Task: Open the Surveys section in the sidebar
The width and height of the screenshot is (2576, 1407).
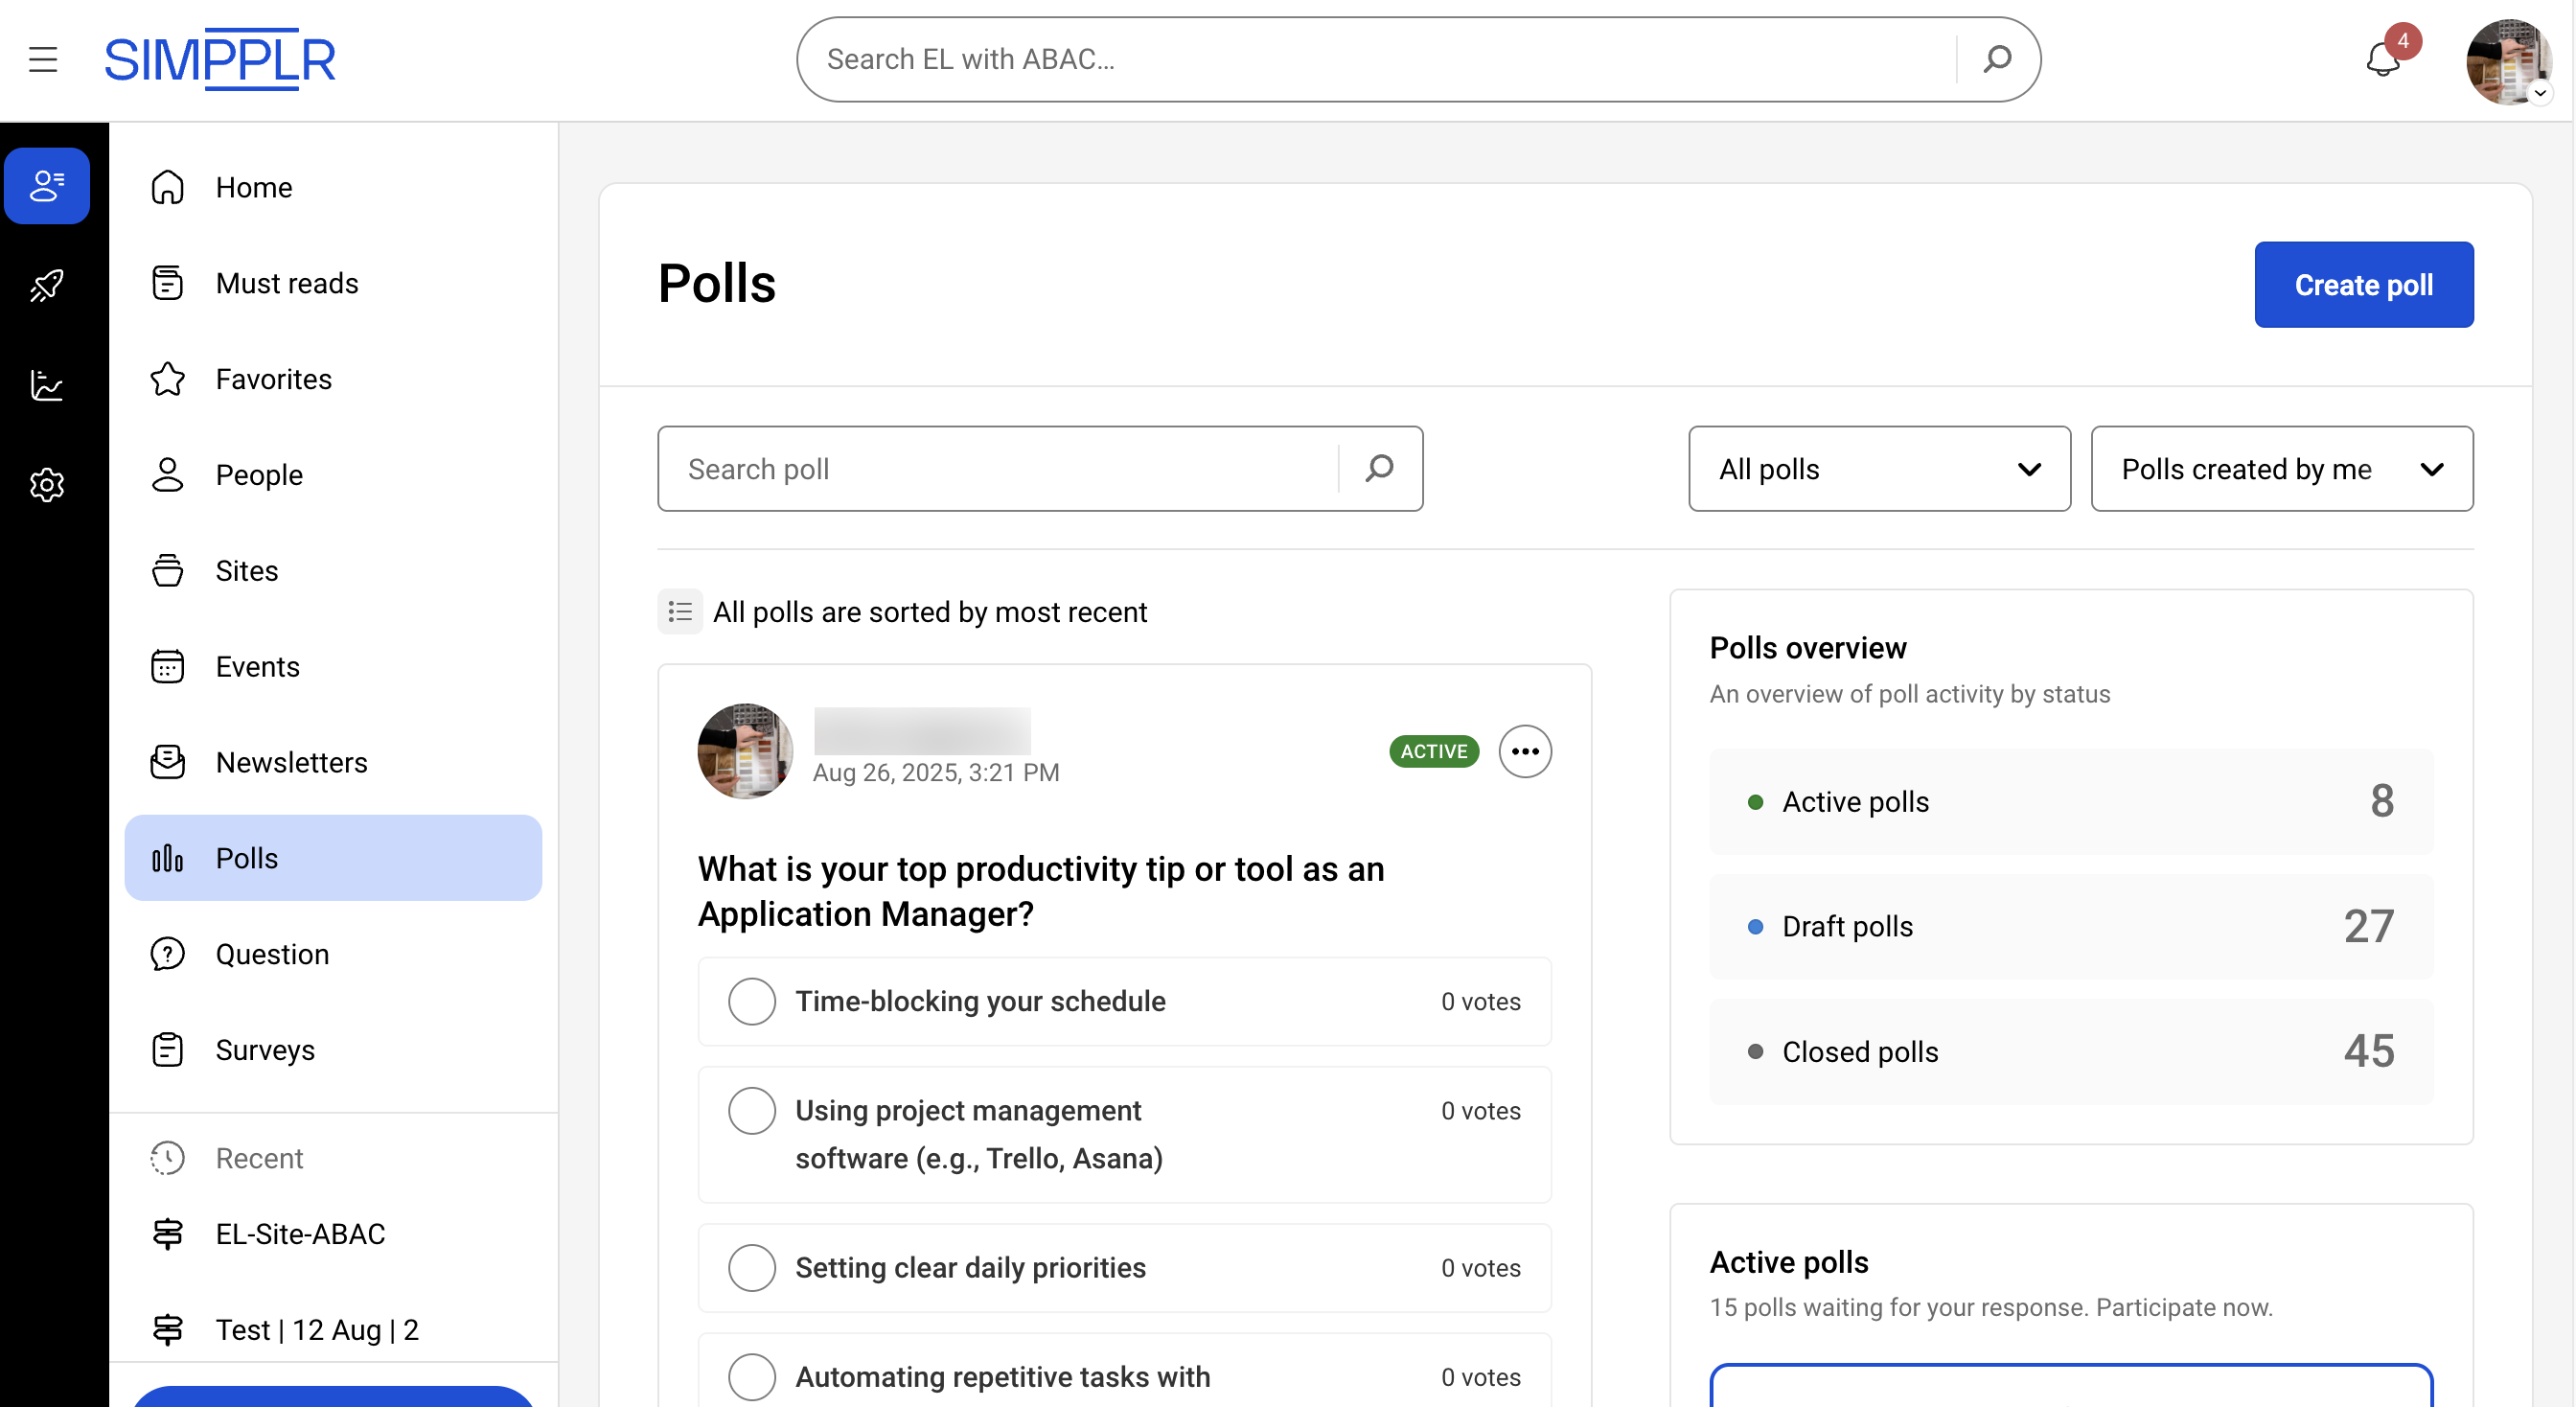Action: (x=265, y=1049)
